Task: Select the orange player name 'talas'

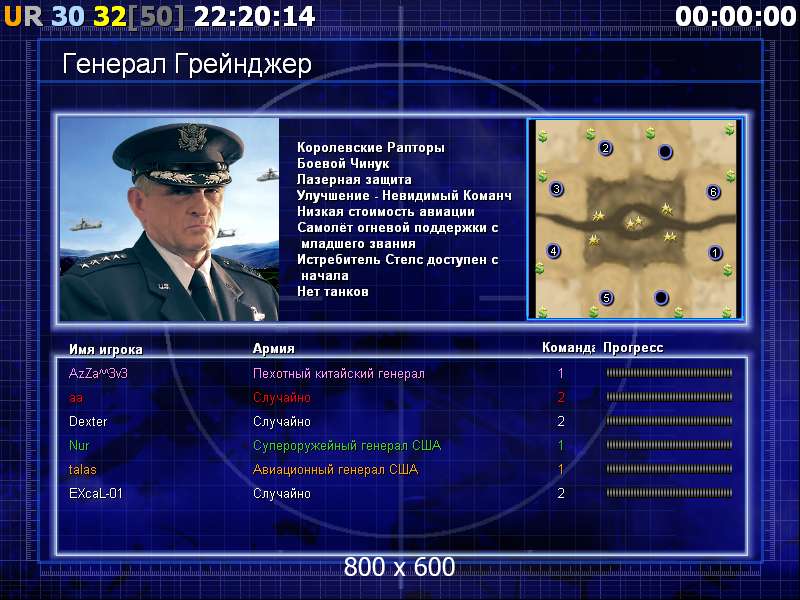Action: coord(83,469)
